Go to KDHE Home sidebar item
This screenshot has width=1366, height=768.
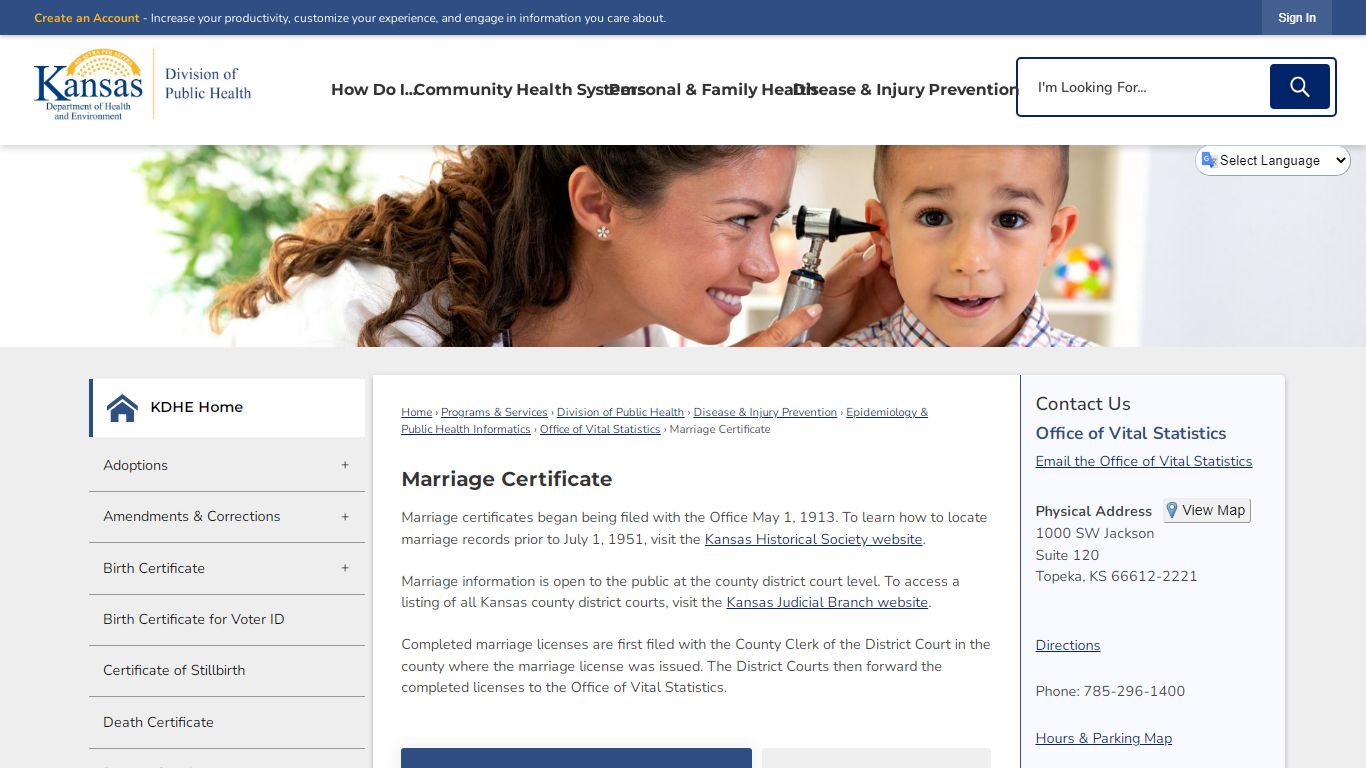coord(228,408)
